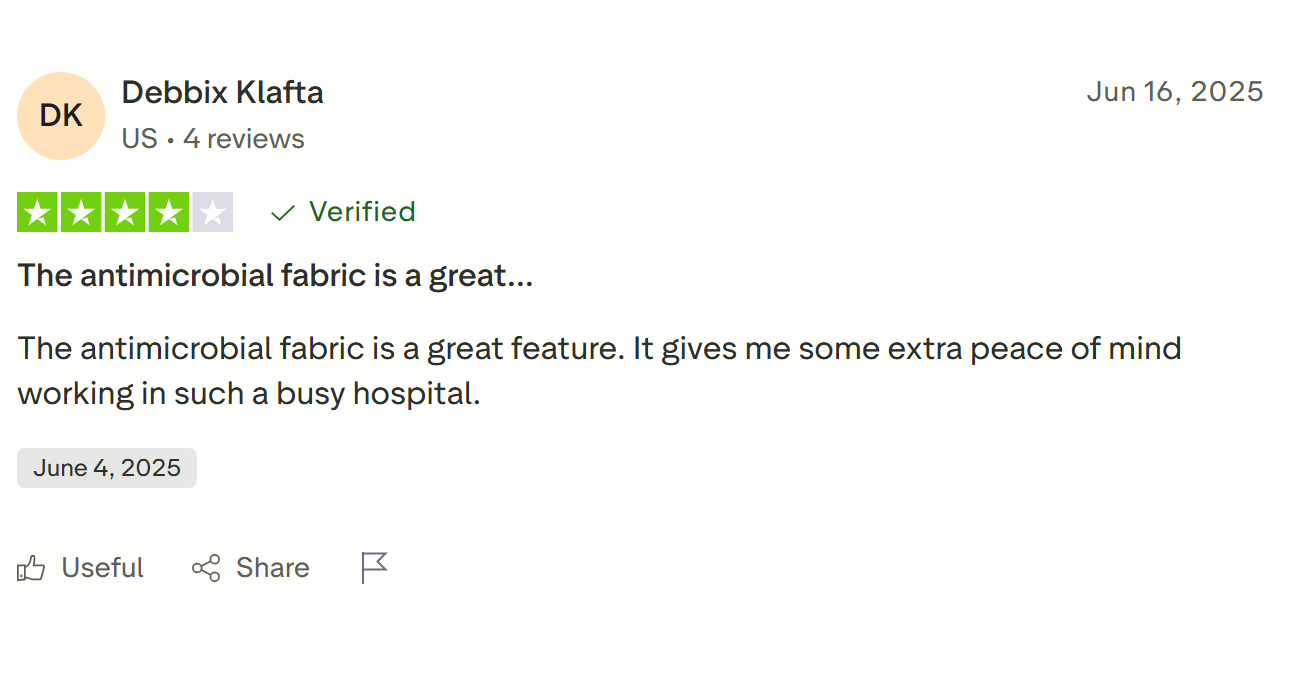Click the fifth grey empty star
1292x692 pixels.
(x=212, y=212)
